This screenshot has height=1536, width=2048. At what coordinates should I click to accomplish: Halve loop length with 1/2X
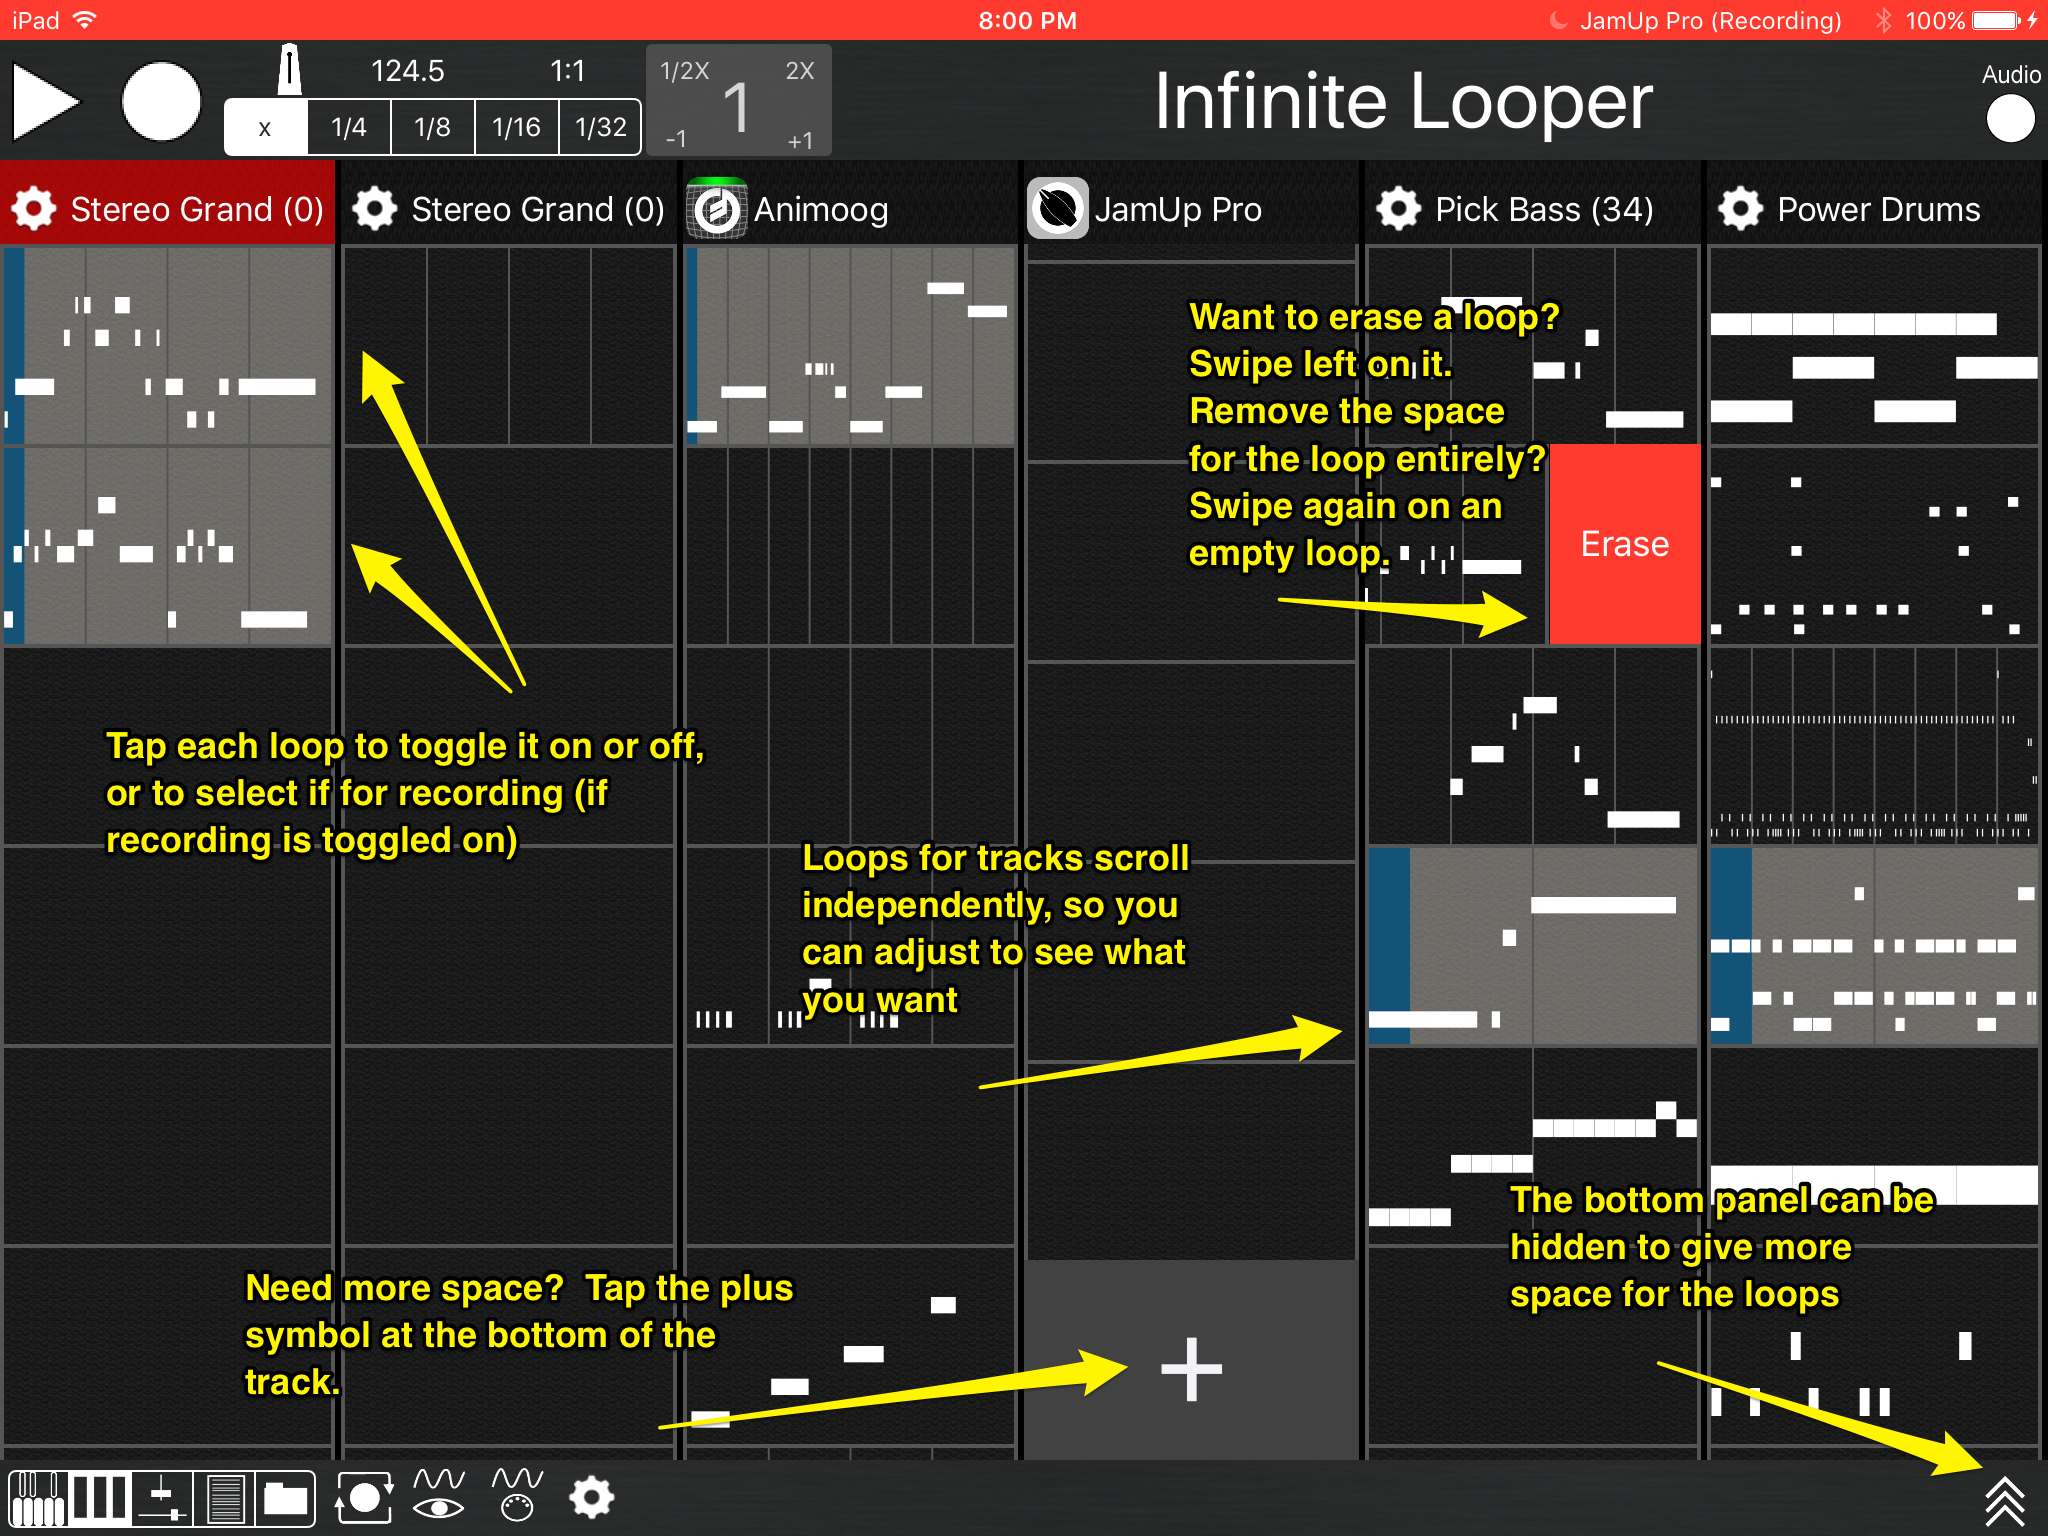pos(685,71)
